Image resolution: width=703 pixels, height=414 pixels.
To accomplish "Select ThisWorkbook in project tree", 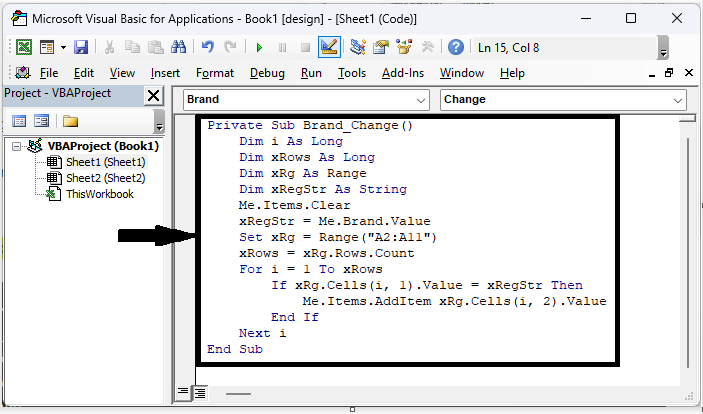I will coord(100,194).
